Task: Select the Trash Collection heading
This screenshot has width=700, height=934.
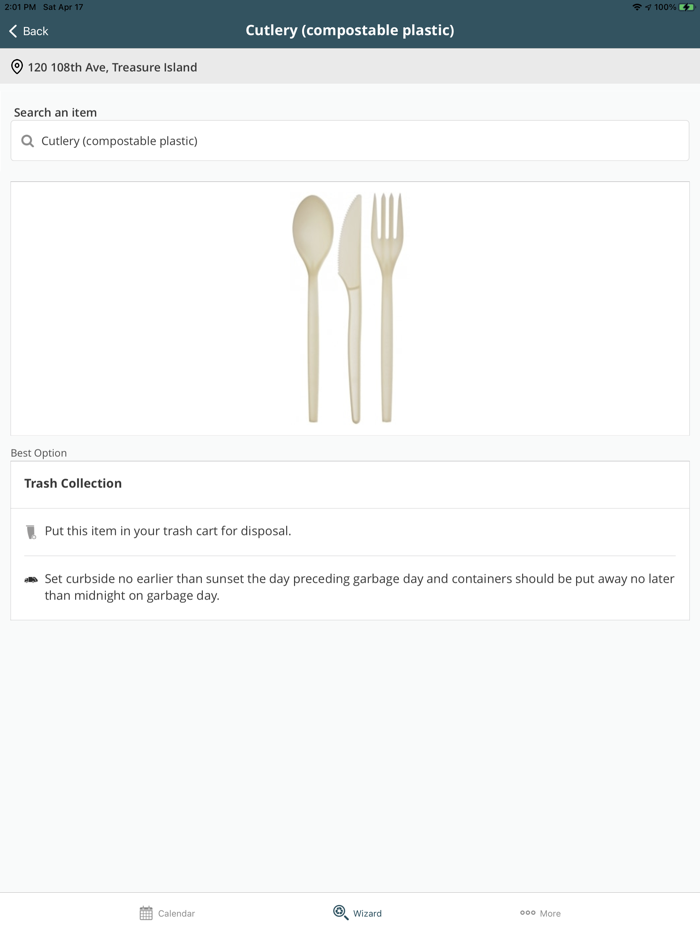Action: [73, 483]
